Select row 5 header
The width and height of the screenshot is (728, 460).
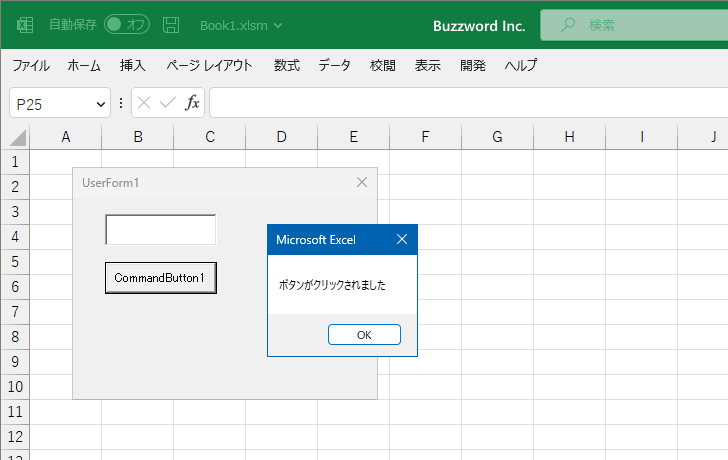point(15,262)
